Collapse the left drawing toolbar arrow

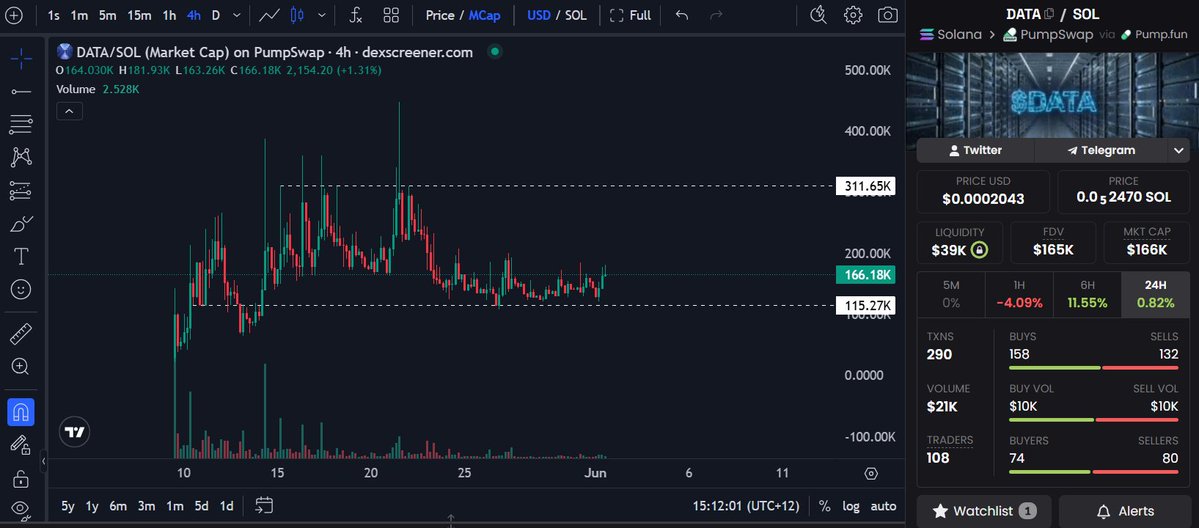(x=44, y=461)
